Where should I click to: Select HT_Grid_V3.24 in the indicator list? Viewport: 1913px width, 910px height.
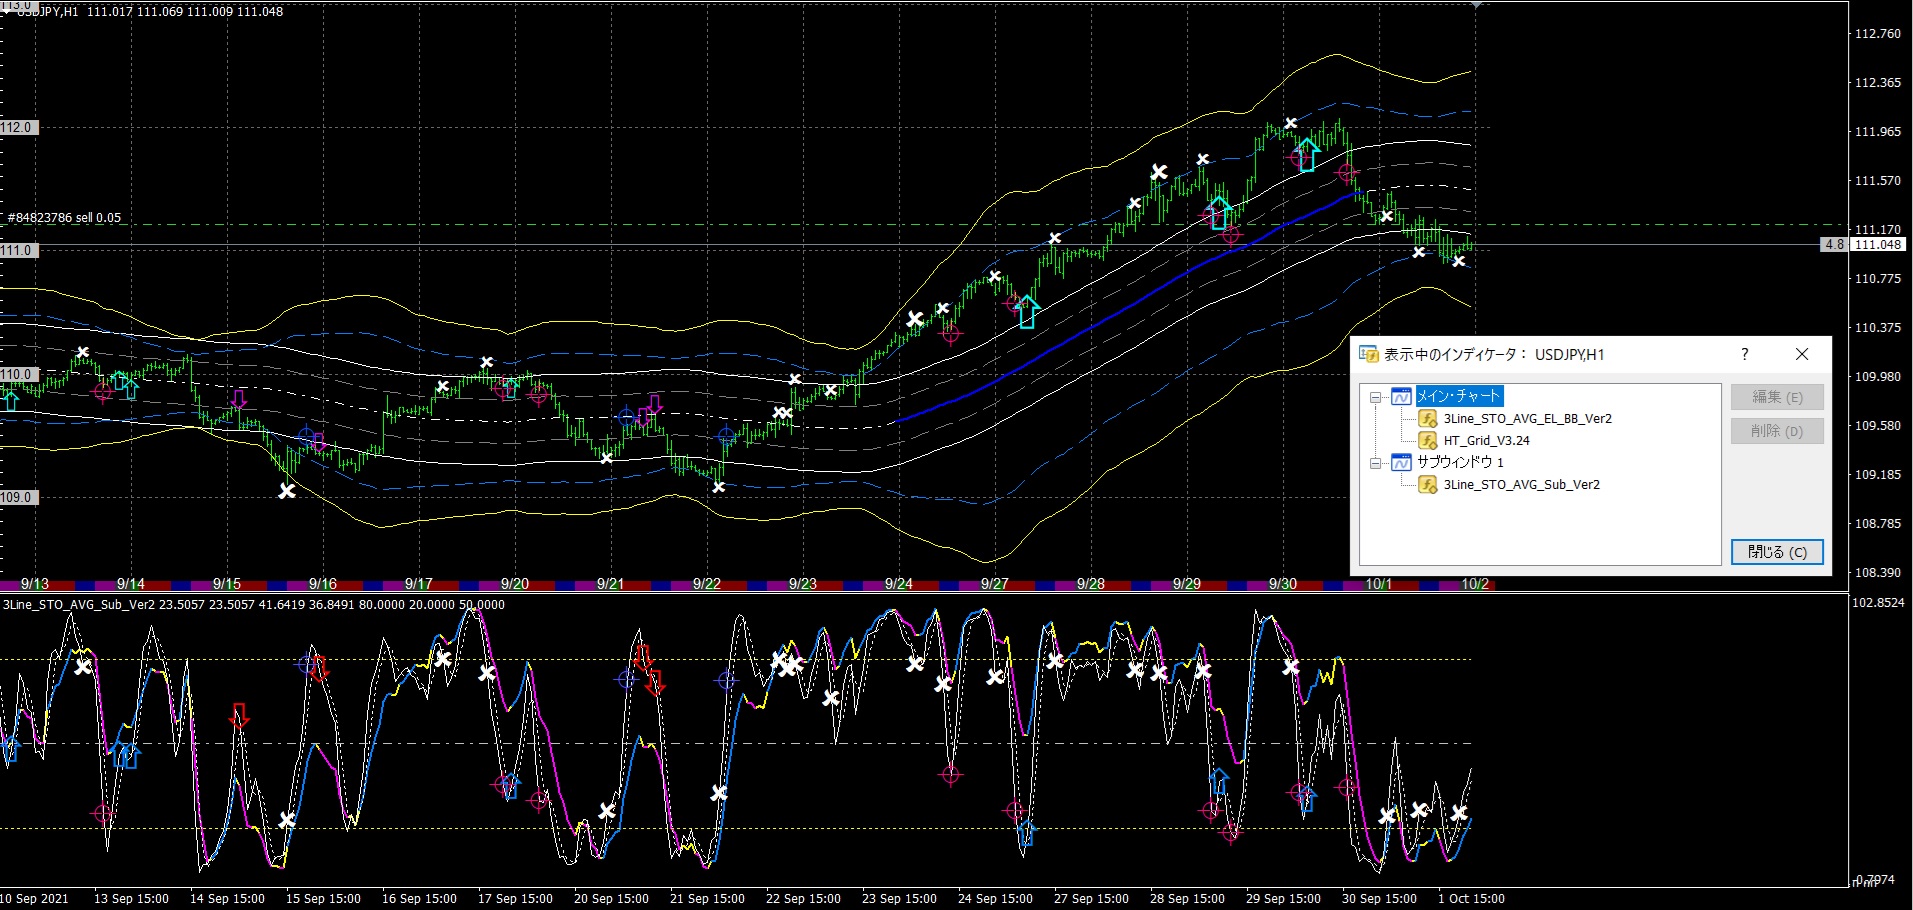(x=1486, y=441)
